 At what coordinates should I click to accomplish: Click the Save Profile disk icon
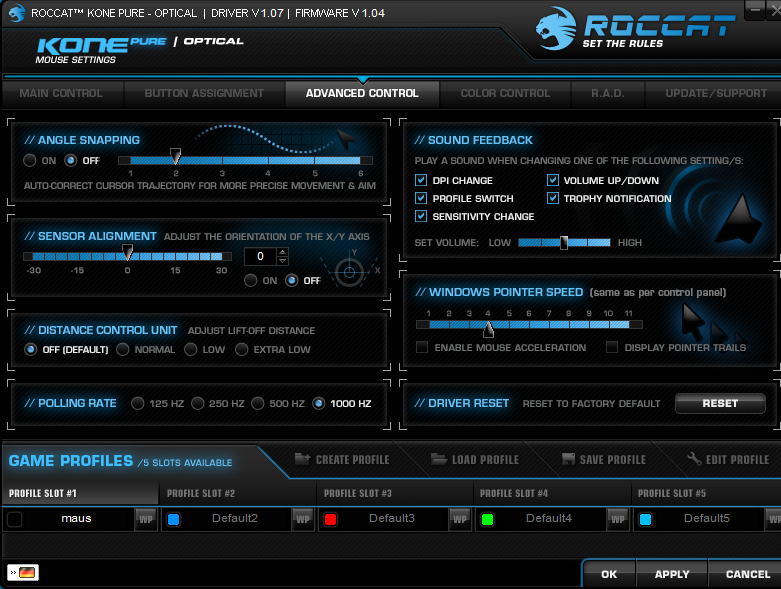point(568,459)
